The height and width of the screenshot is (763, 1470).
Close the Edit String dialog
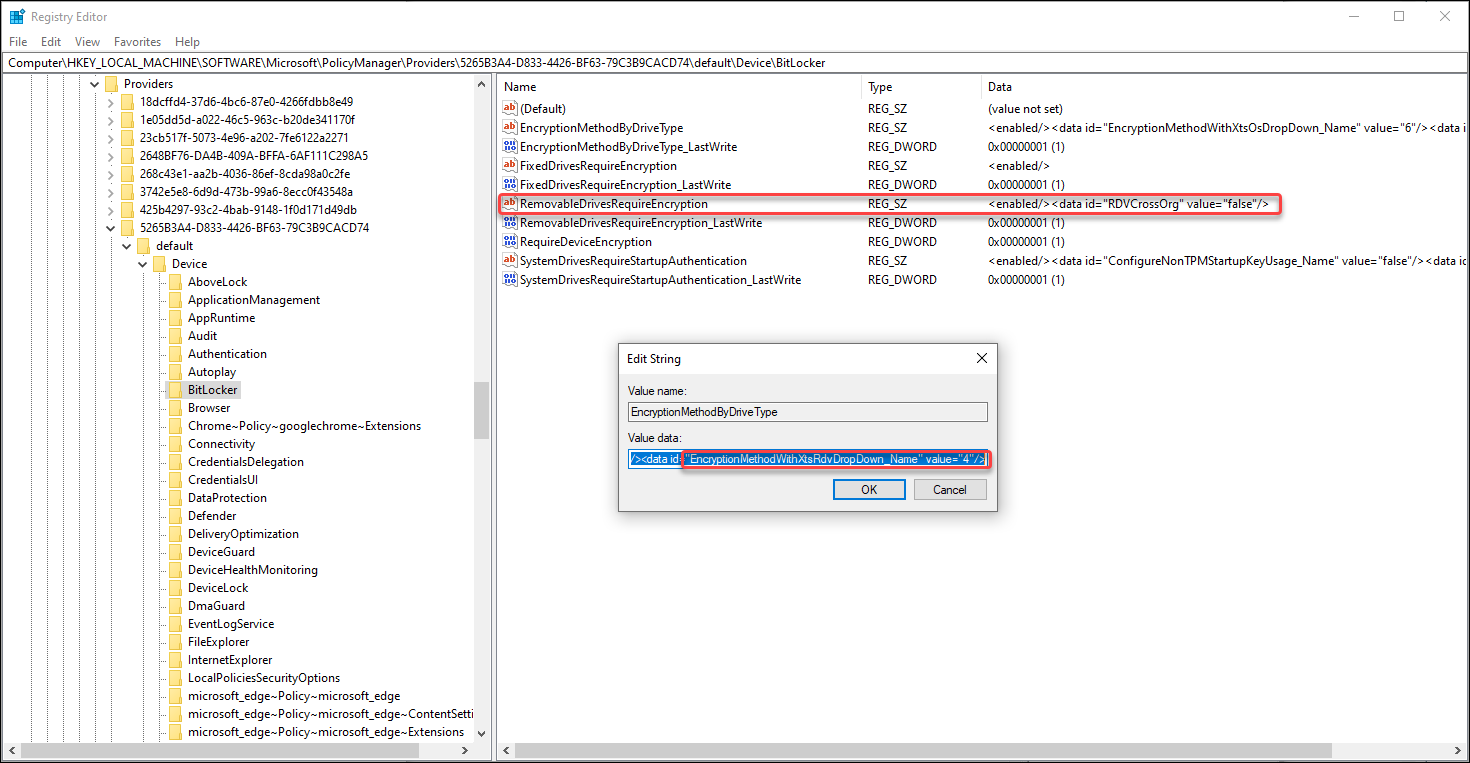981,358
